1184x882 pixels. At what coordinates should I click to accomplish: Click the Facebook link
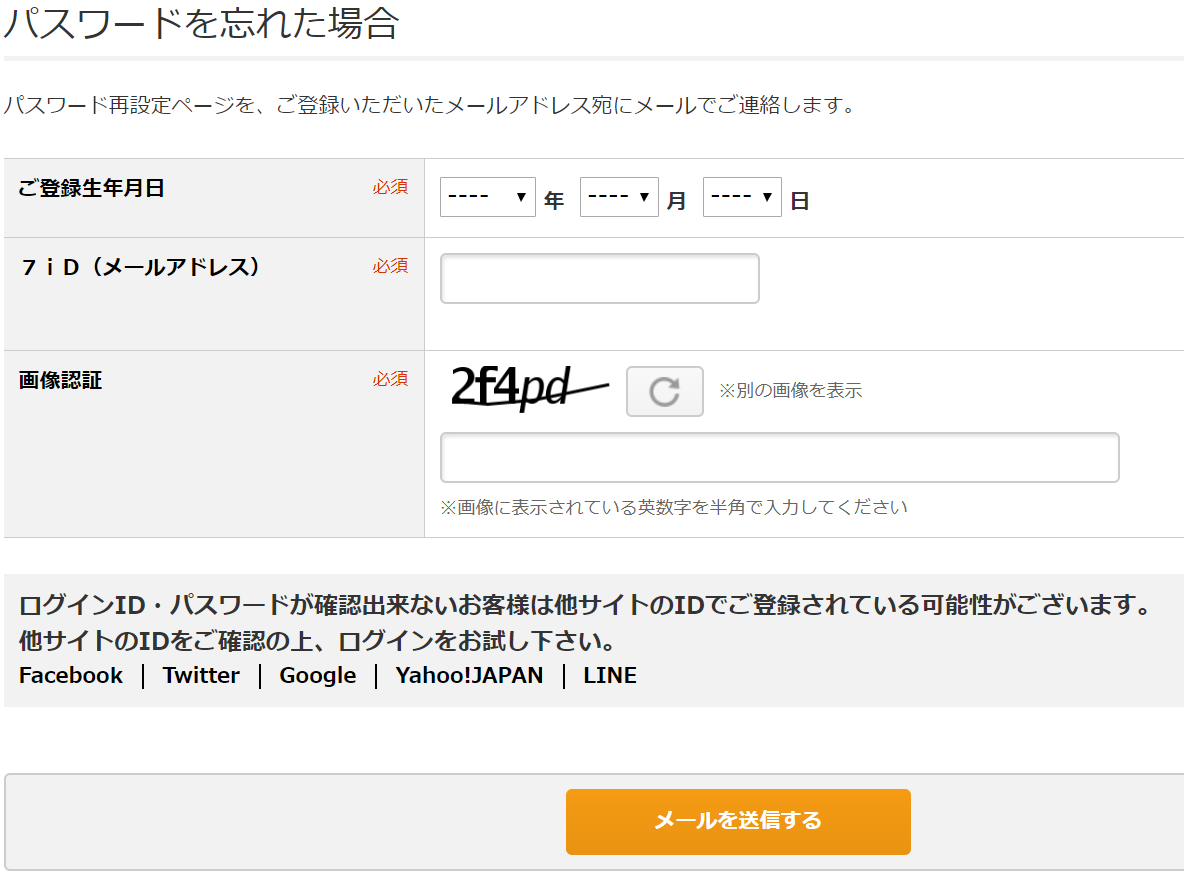click(71, 676)
